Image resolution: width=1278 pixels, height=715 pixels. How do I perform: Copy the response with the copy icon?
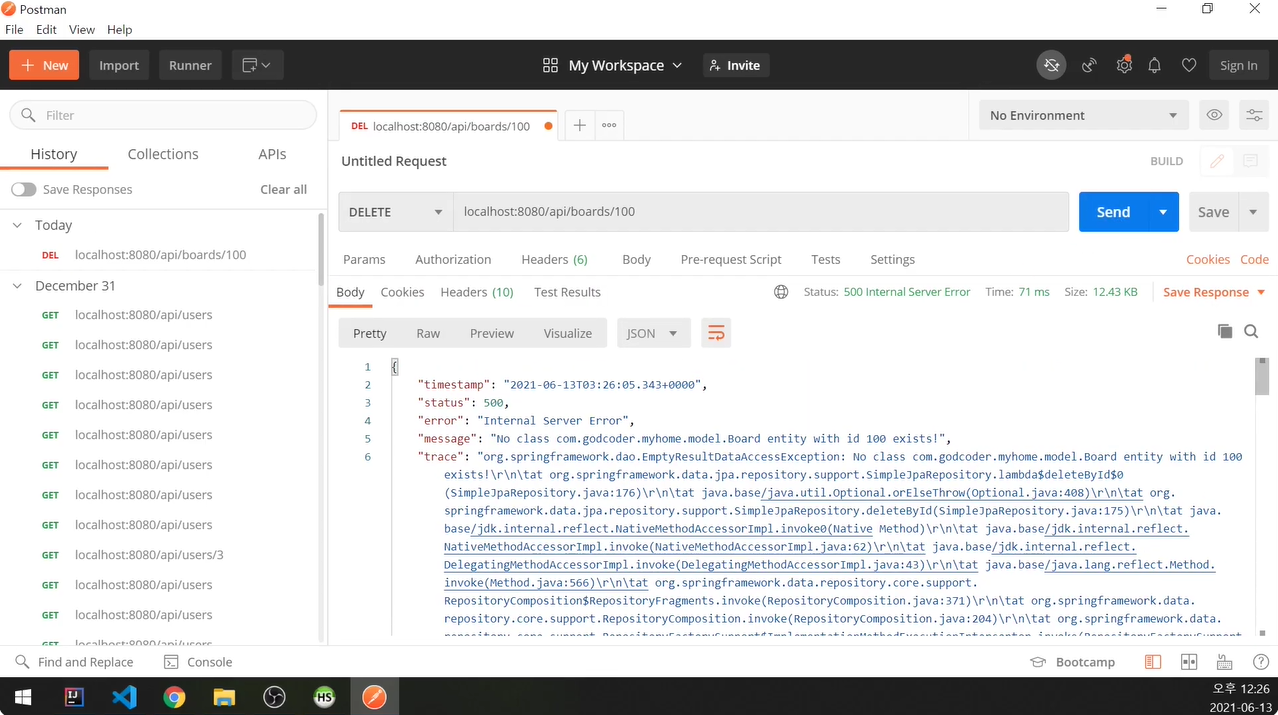(1225, 331)
